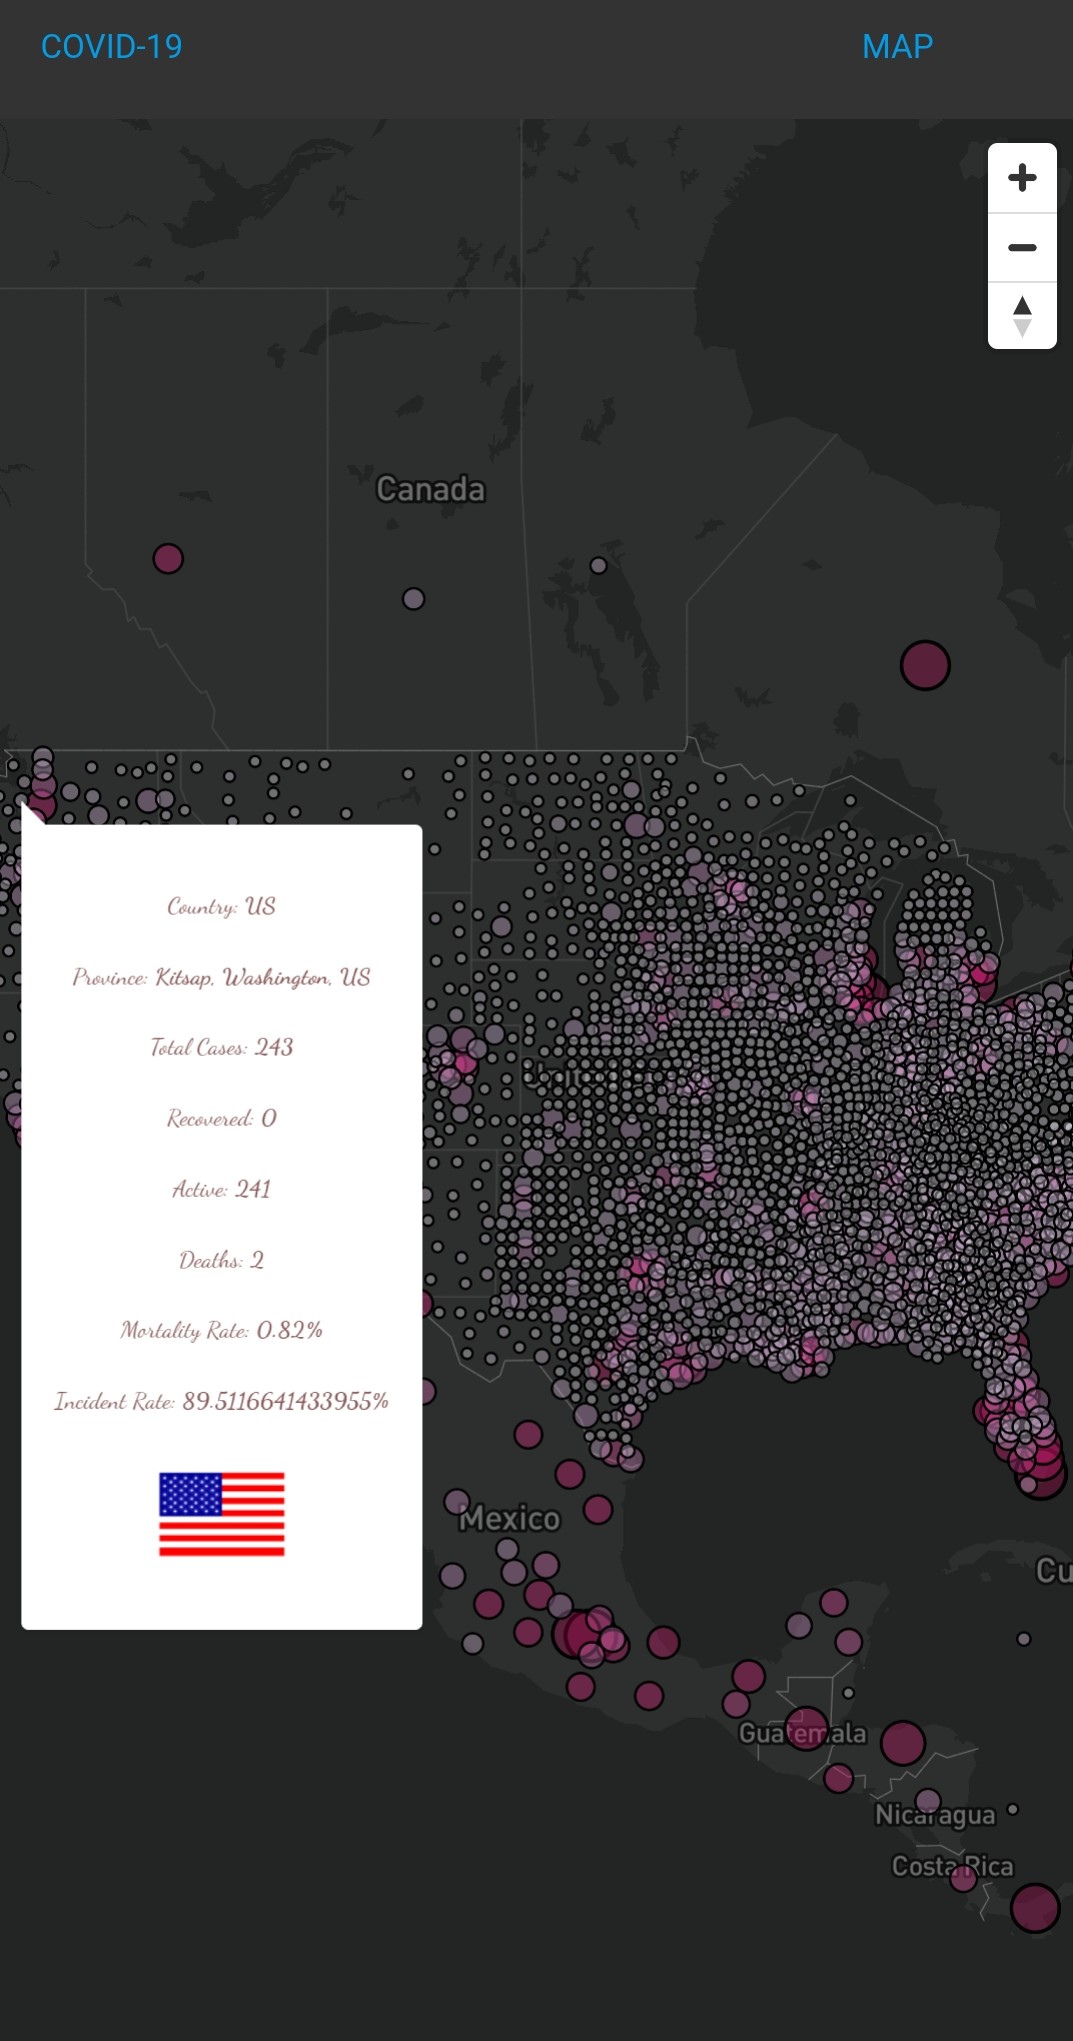The image size is (1073, 2041).
Task: Tap the Mortality Rate: 0.82% line
Action: pyautogui.click(x=222, y=1330)
